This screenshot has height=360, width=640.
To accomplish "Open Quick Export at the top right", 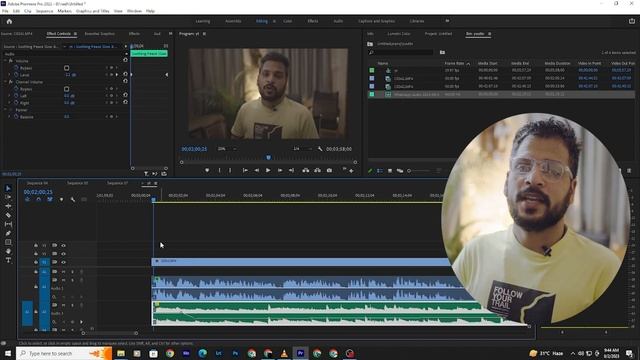I will (631, 21).
